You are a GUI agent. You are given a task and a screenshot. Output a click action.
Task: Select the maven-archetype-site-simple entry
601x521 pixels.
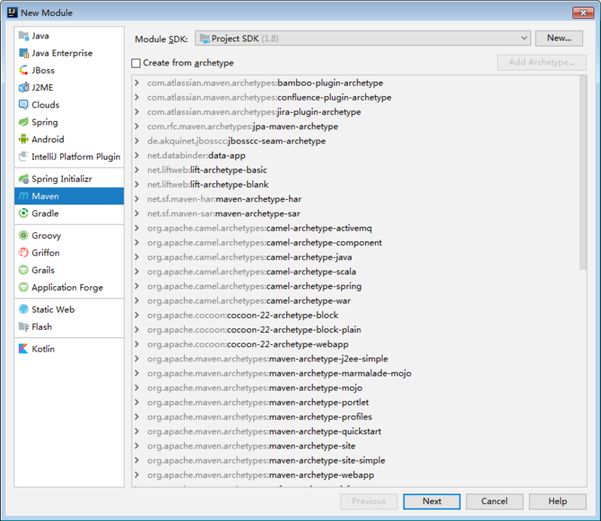click(x=266, y=460)
